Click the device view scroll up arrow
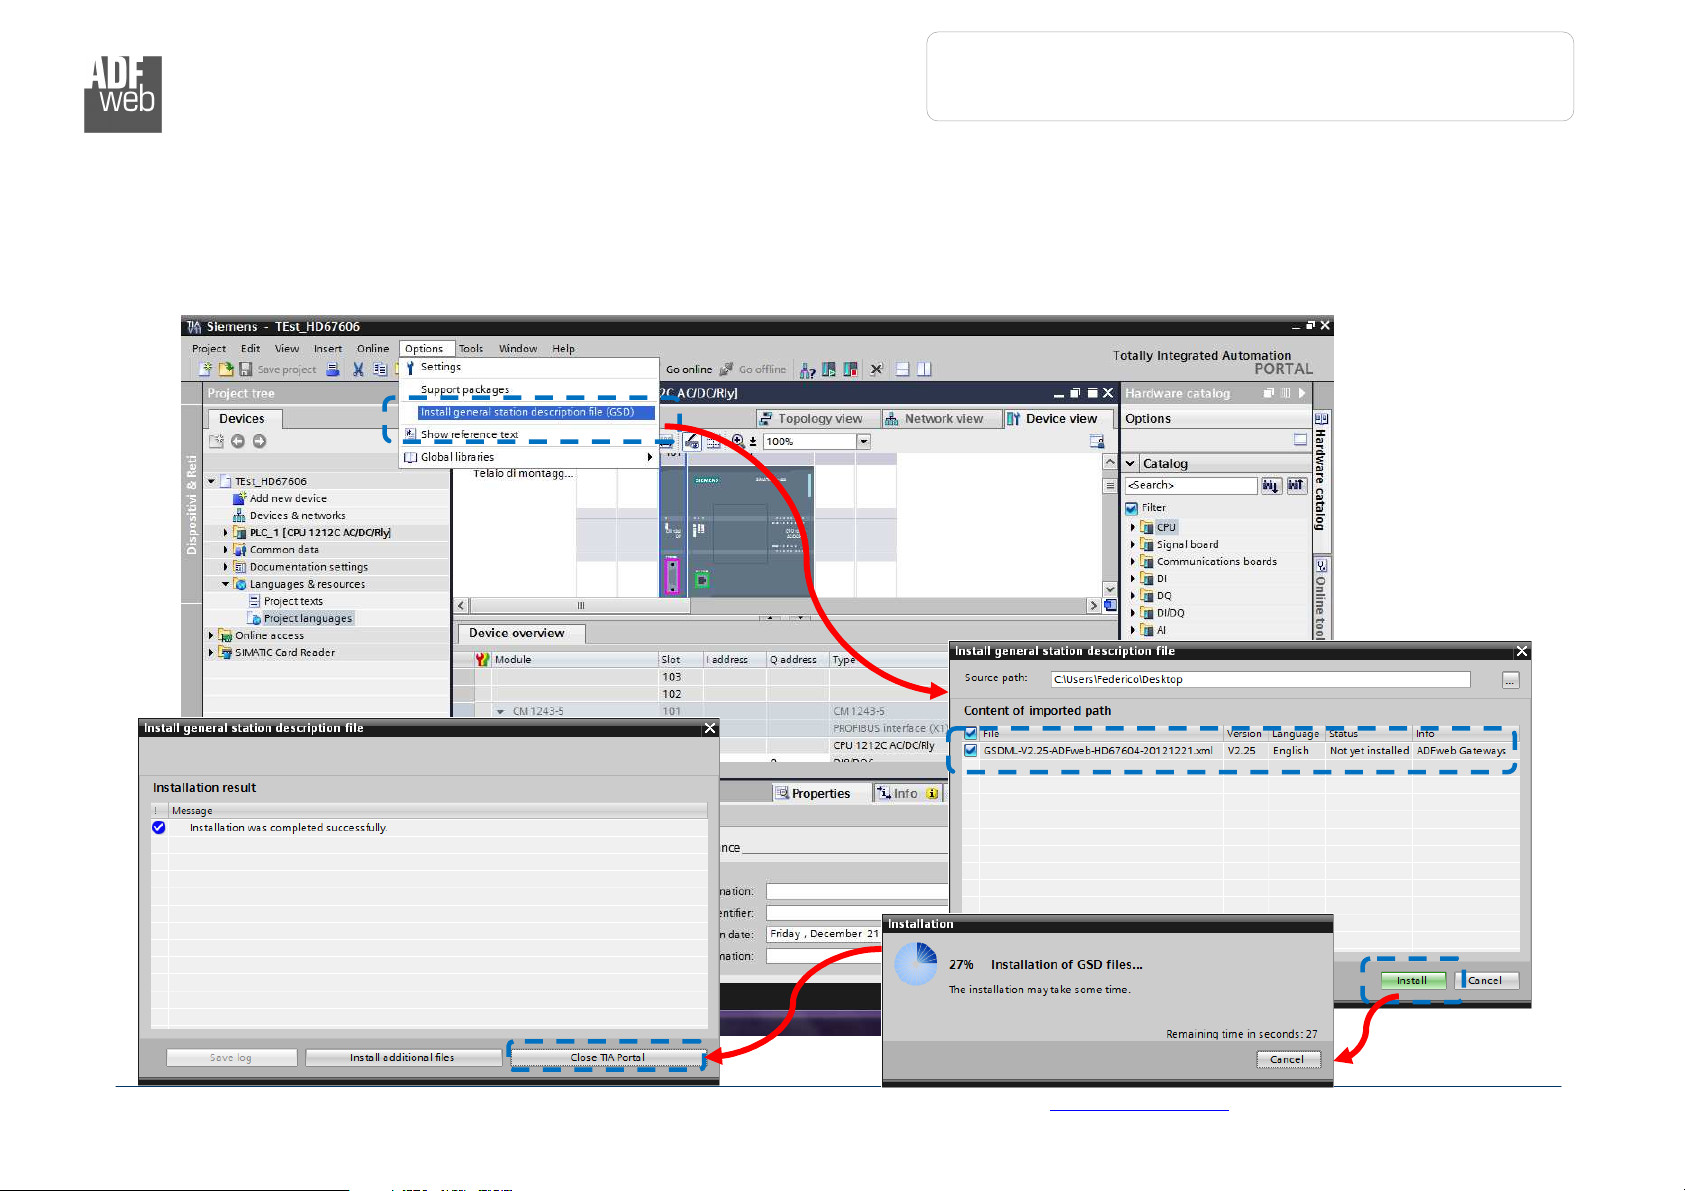 [x=1109, y=462]
